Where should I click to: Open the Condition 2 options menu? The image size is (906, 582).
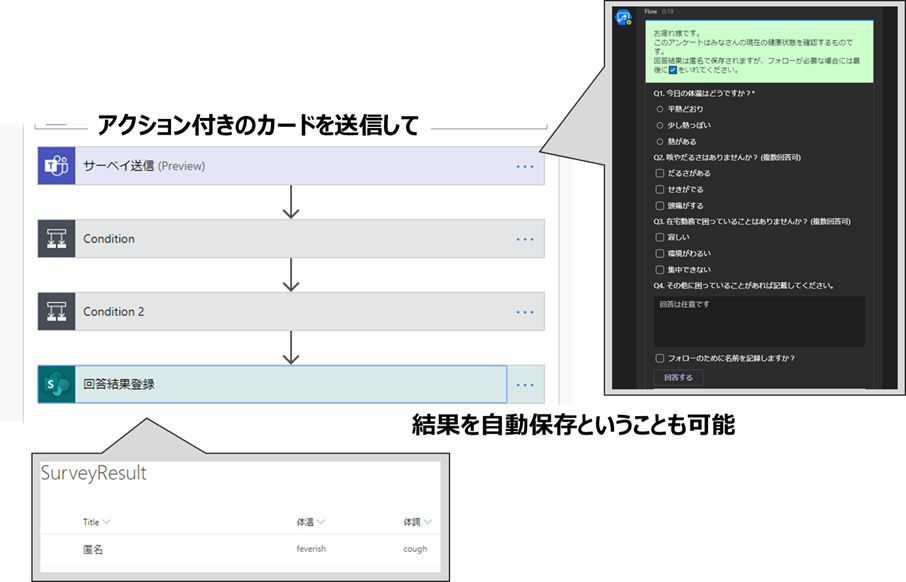point(525,311)
